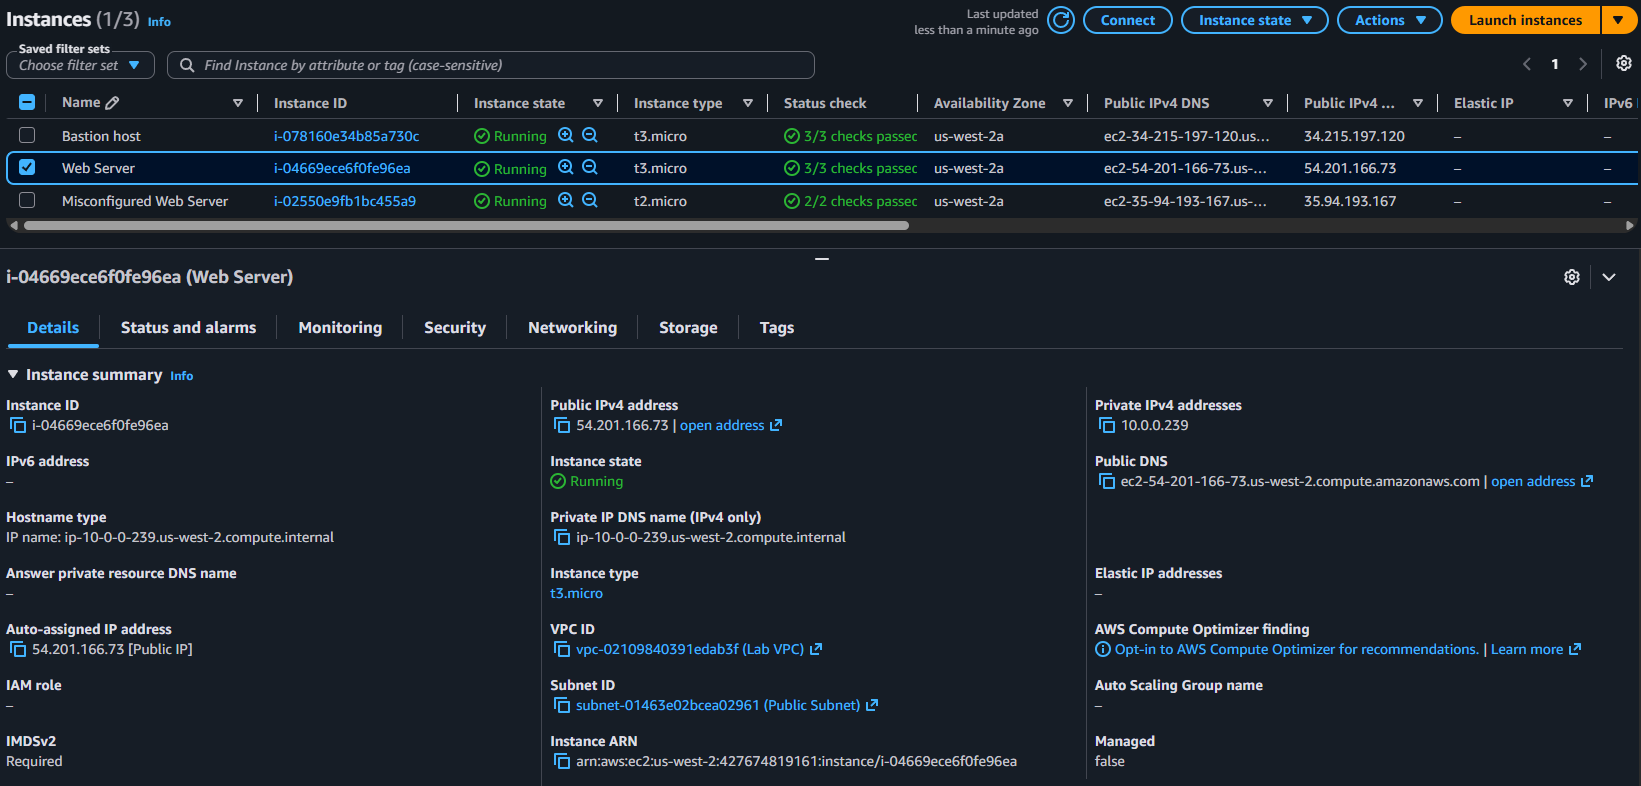Screen dimensions: 1641x786
Task: Open the Networking tab
Action: (572, 327)
